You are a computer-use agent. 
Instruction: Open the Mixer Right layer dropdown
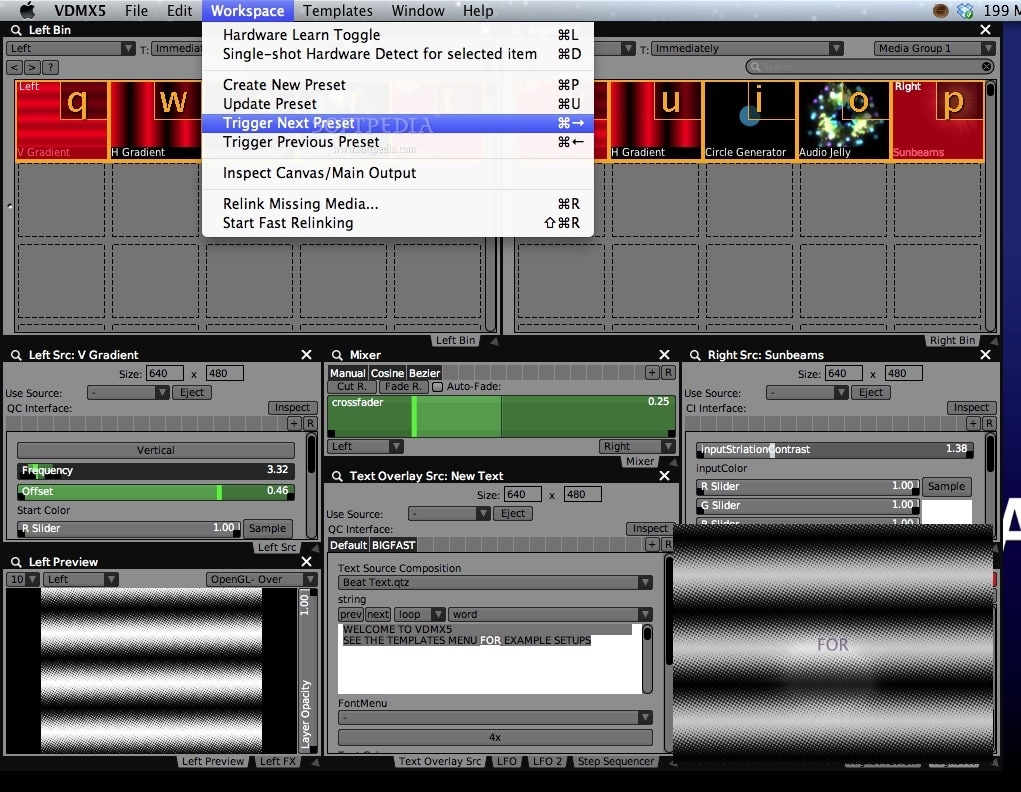637,446
